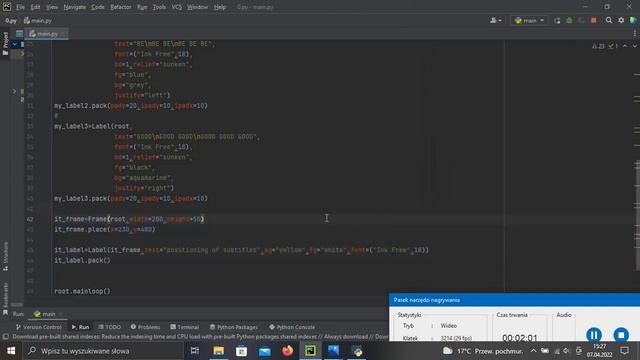Select the main.py editor tab
The width and height of the screenshot is (640, 360).
[47, 34]
